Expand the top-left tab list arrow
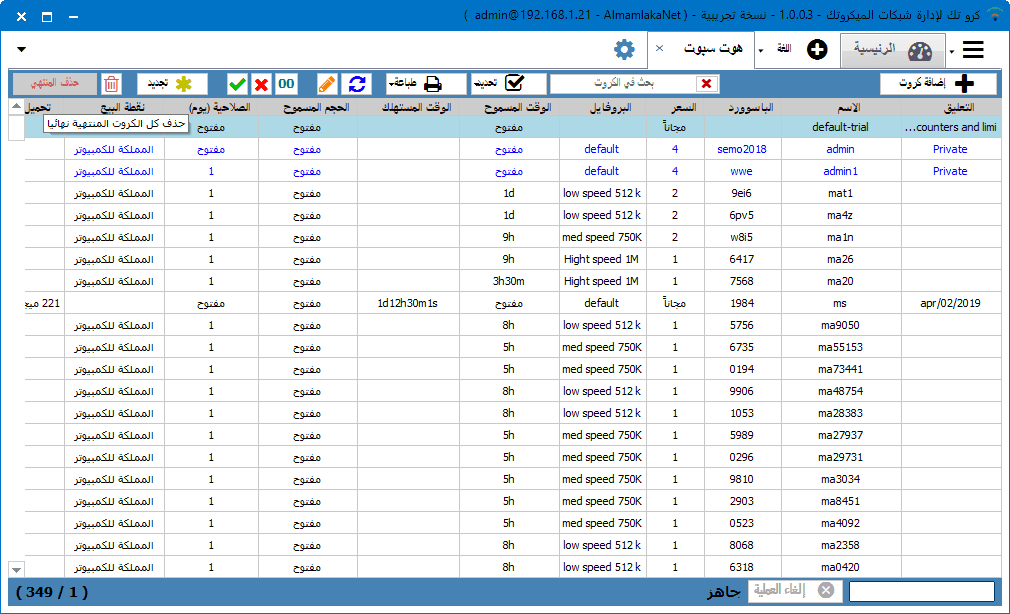 point(21,50)
